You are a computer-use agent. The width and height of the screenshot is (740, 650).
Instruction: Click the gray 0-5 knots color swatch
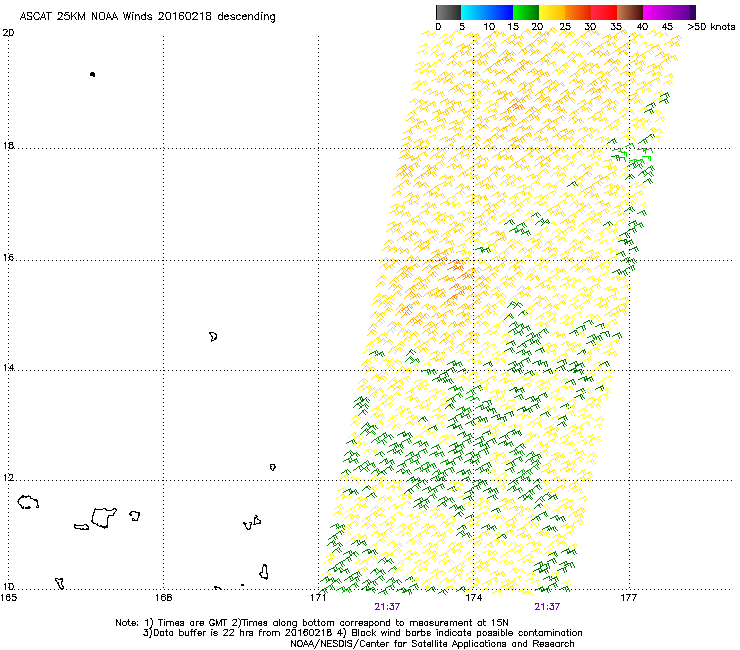448,12
